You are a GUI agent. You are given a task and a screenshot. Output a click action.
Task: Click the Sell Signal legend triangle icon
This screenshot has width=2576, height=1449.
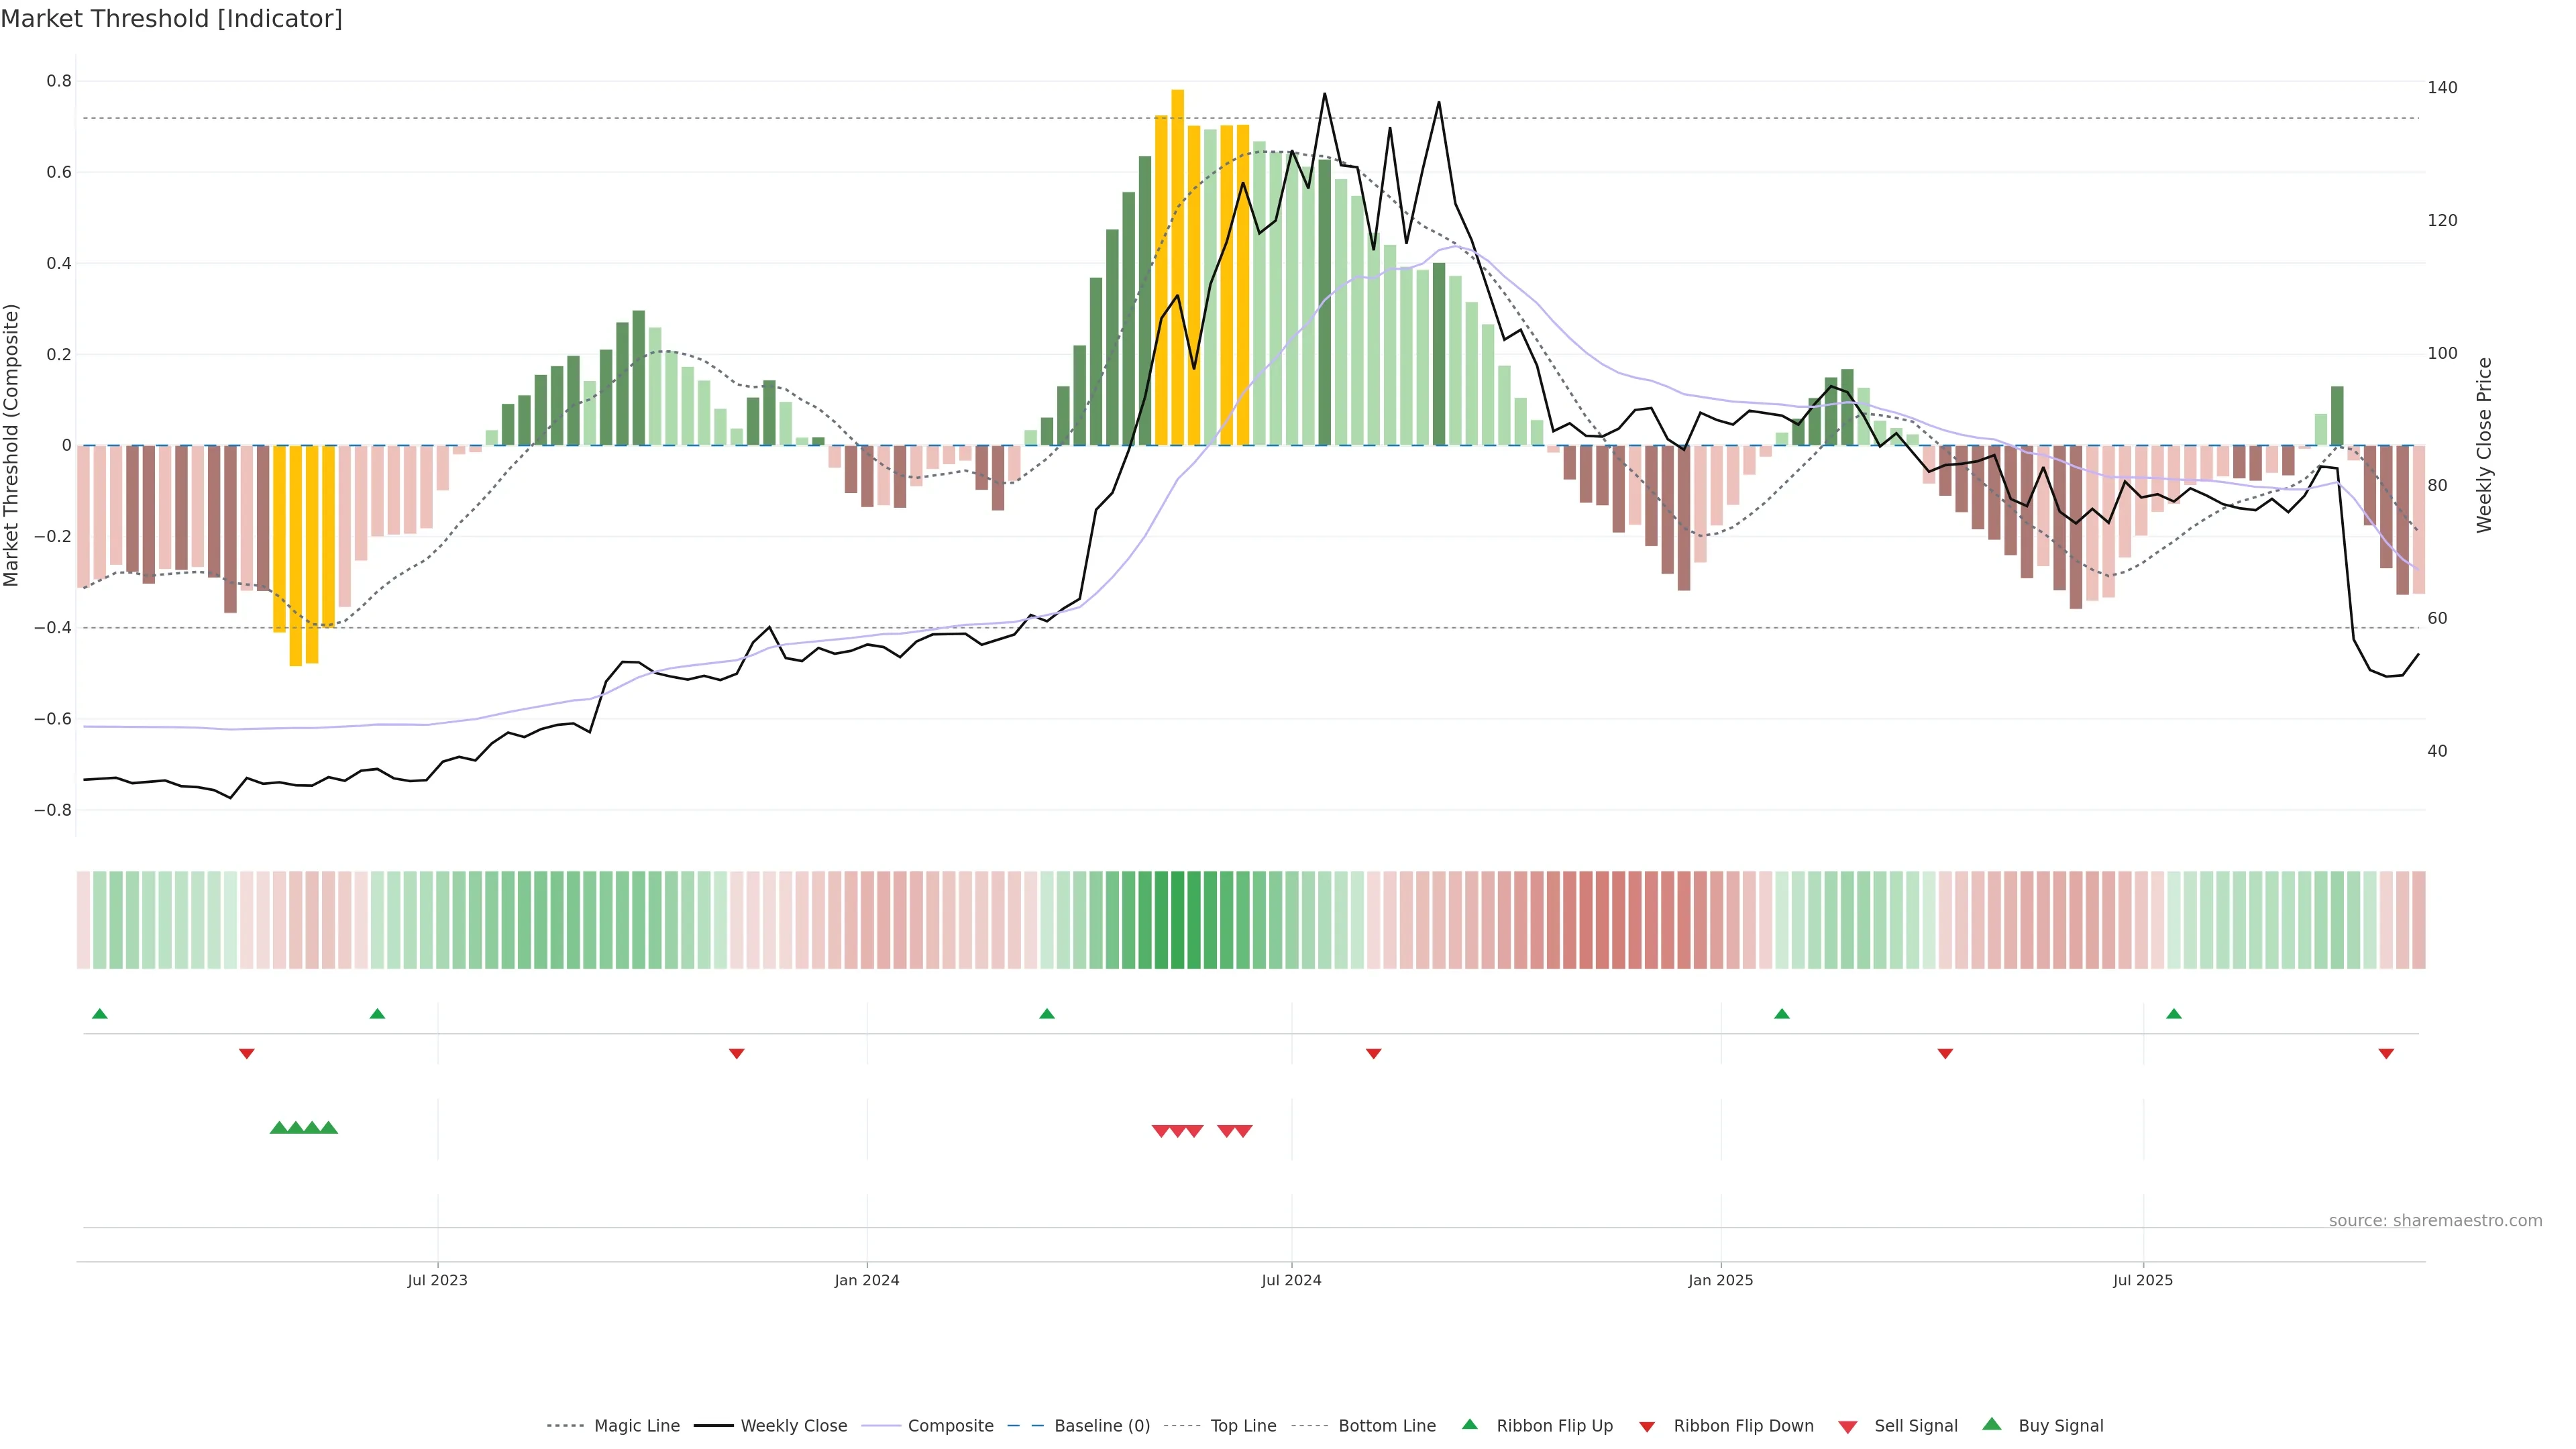tap(1848, 1427)
